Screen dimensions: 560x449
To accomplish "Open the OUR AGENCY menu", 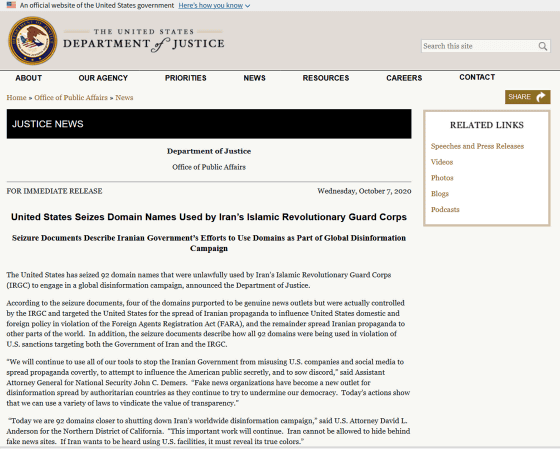I will point(103,78).
